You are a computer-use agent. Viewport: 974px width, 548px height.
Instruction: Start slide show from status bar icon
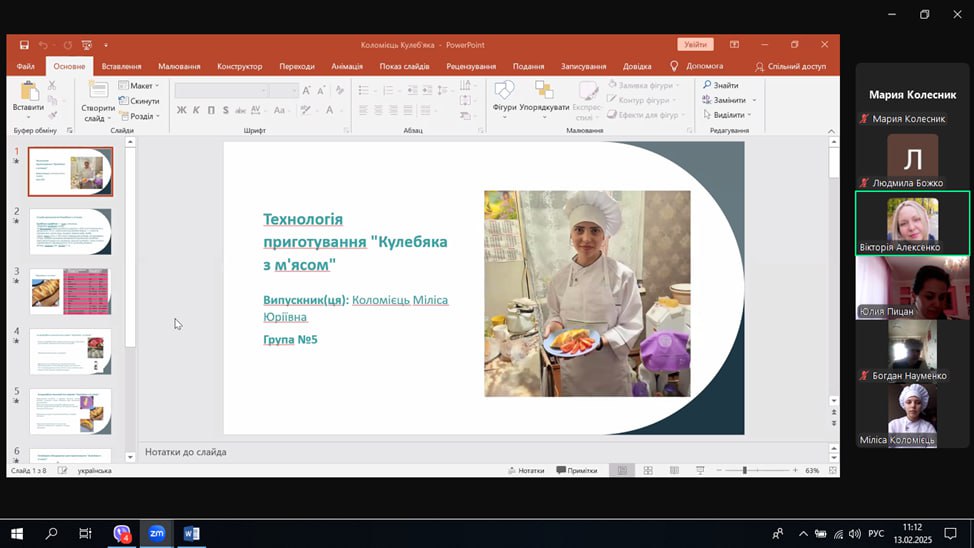tap(700, 470)
